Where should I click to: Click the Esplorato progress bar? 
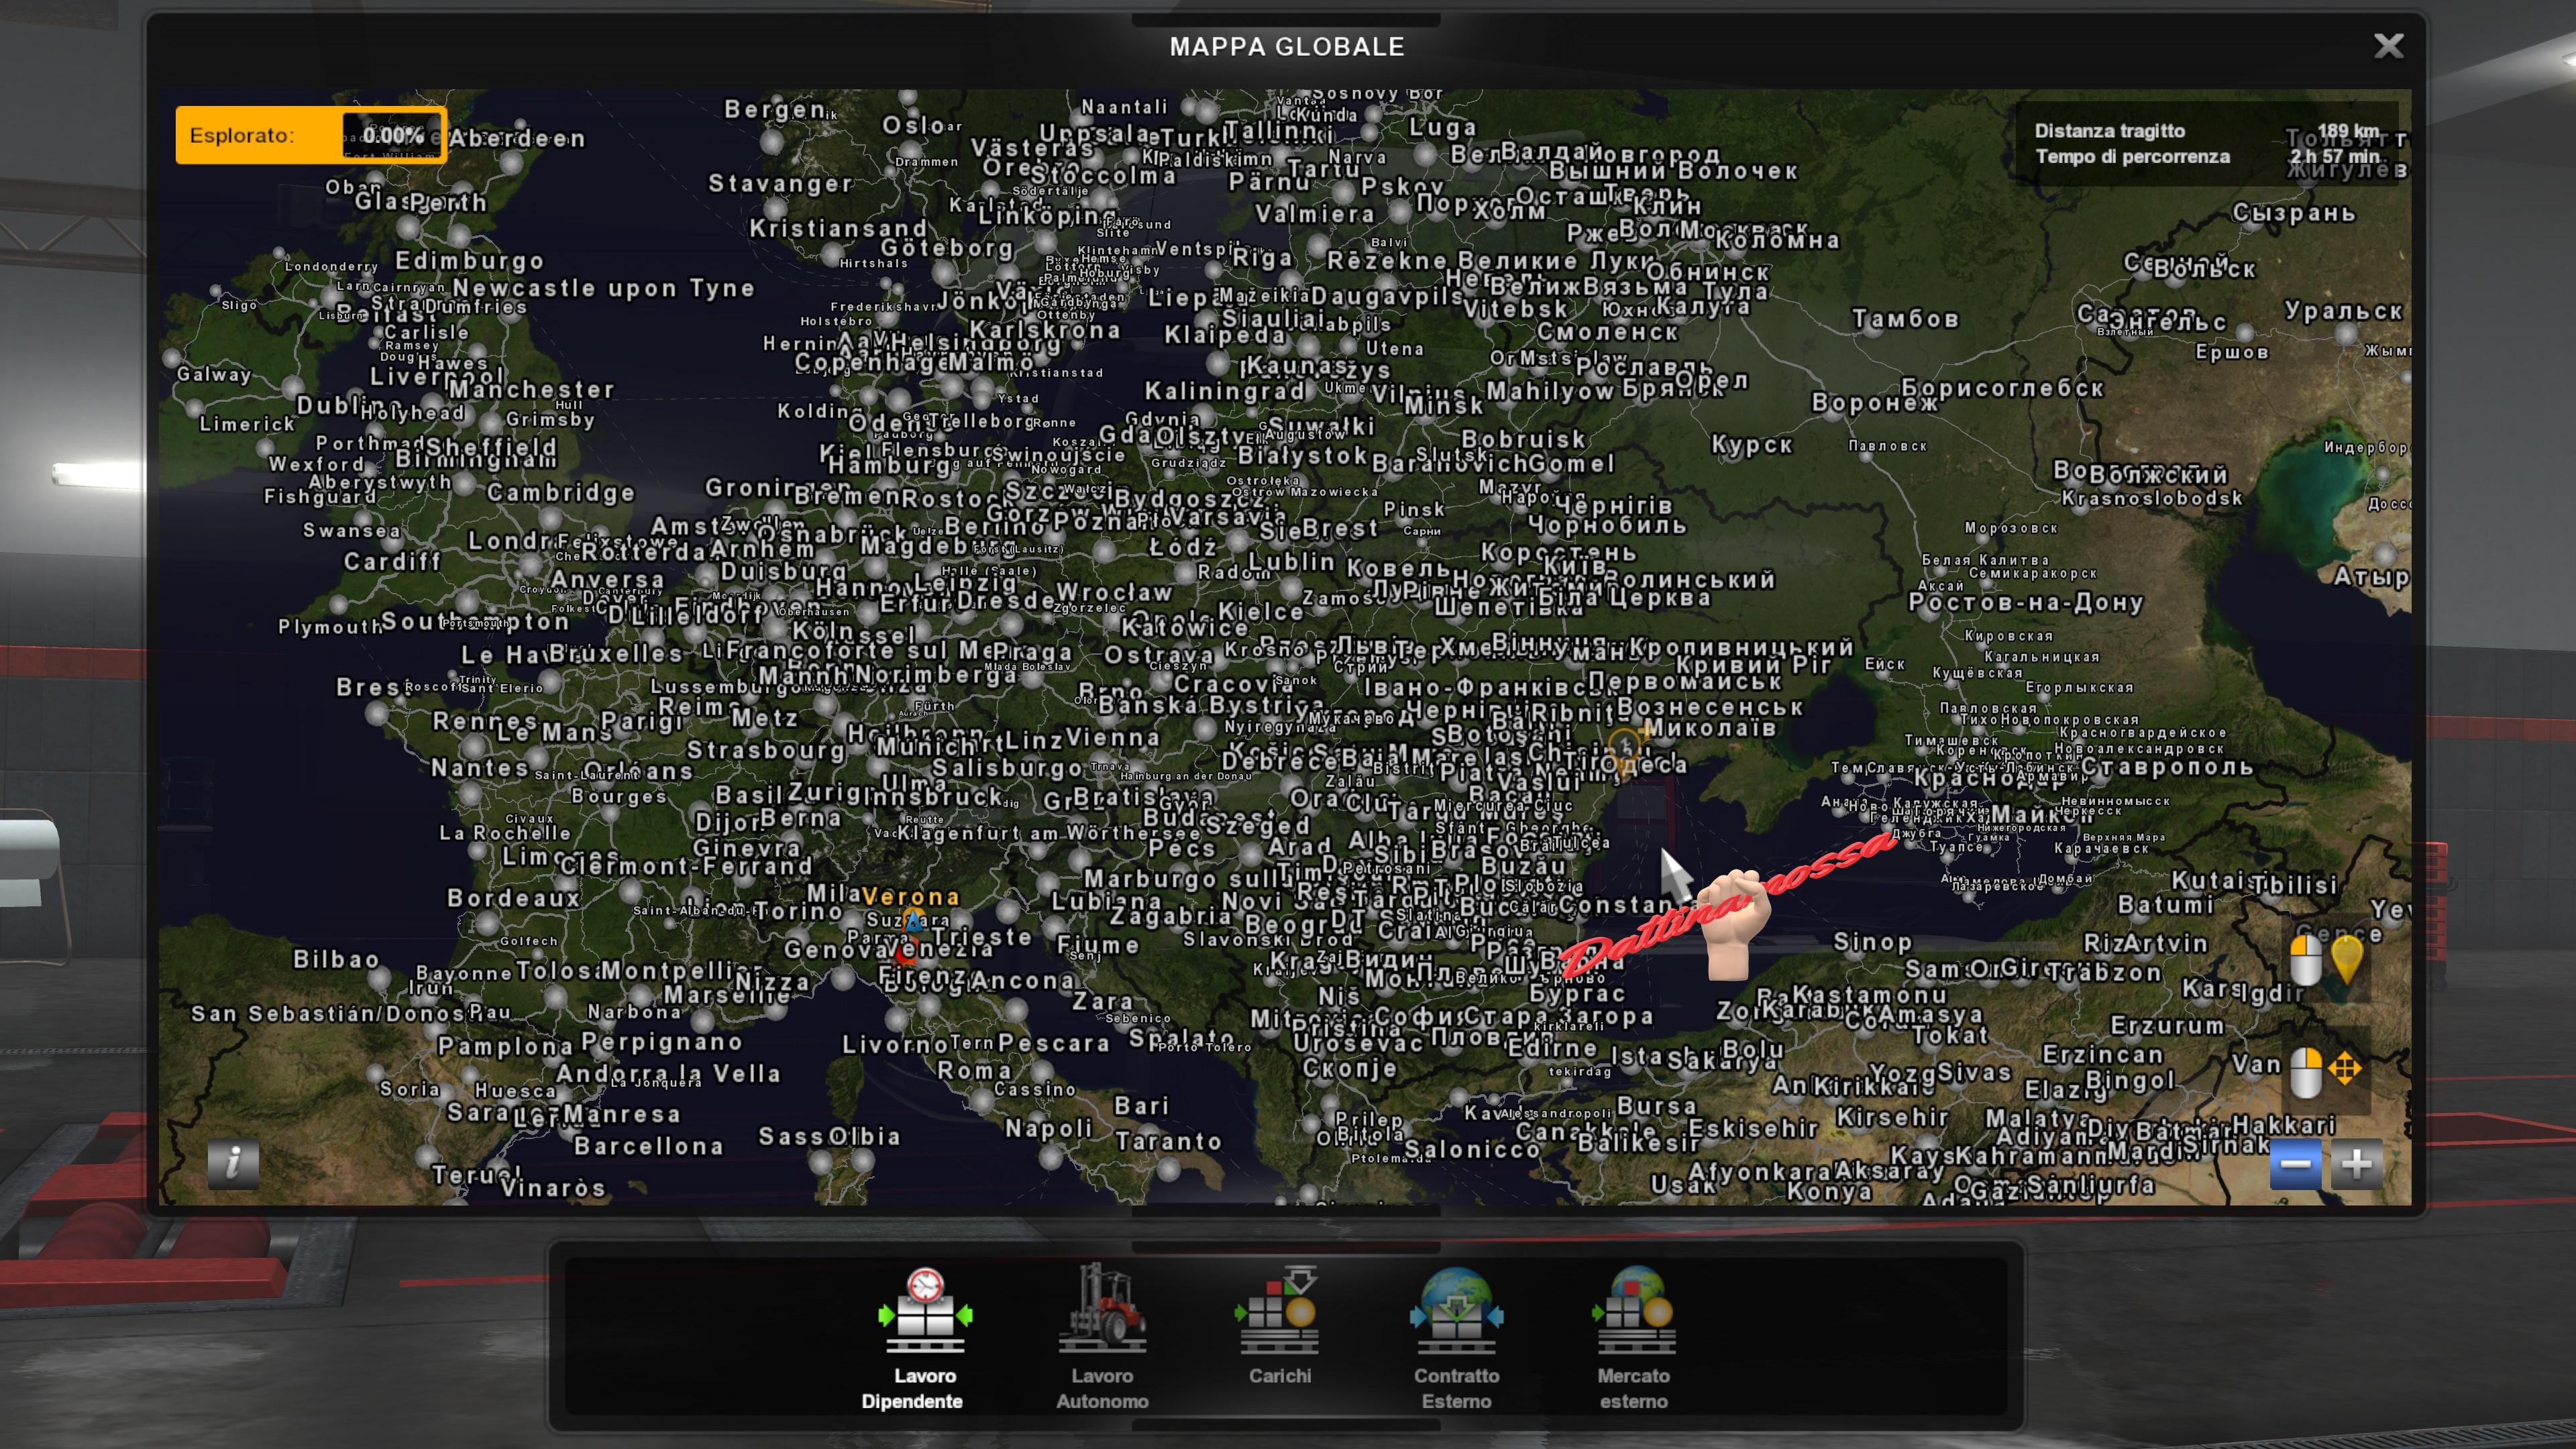pyautogui.click(x=392, y=135)
